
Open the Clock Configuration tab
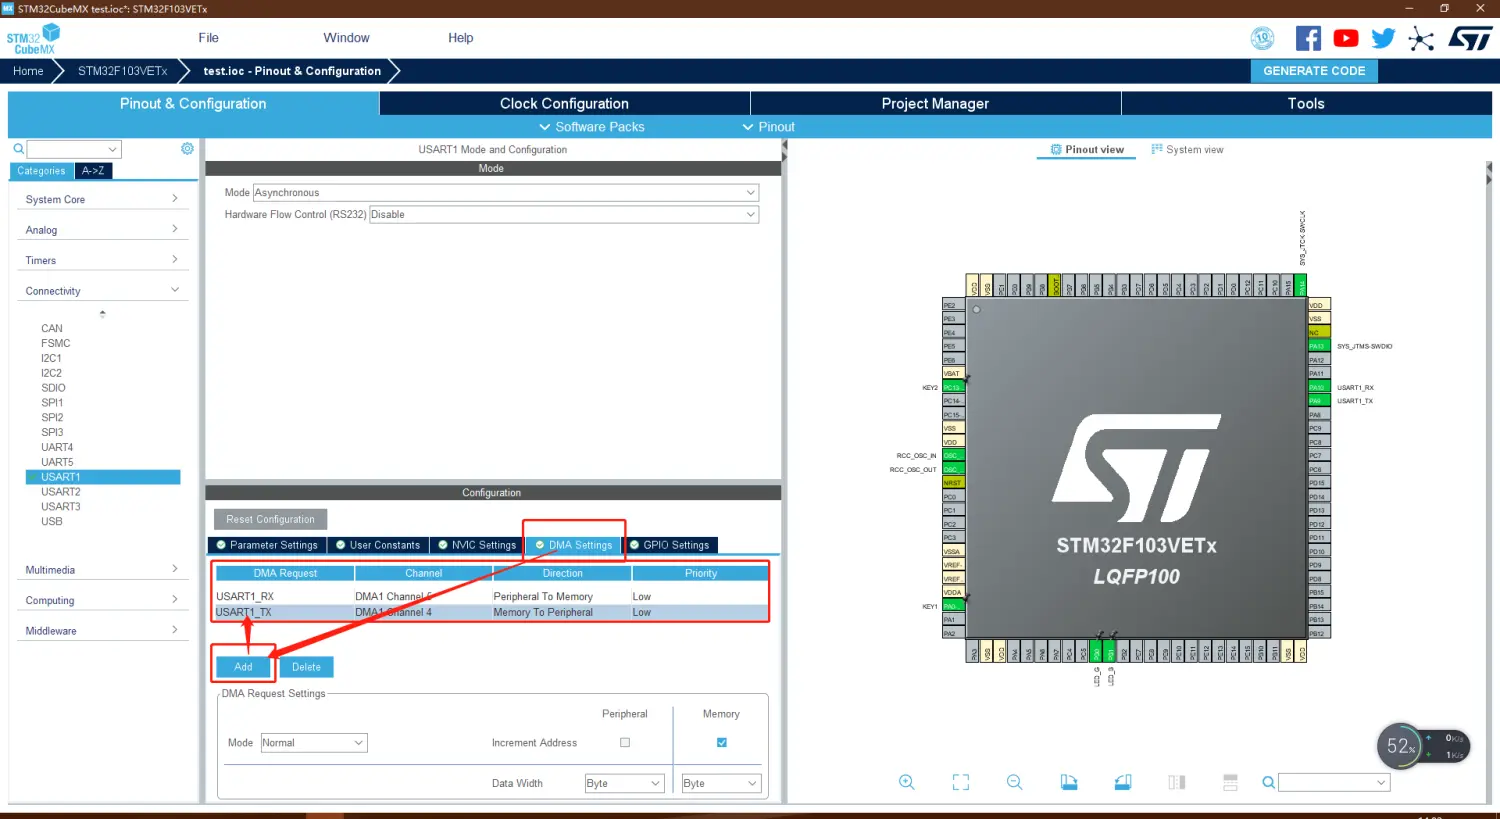tap(564, 104)
